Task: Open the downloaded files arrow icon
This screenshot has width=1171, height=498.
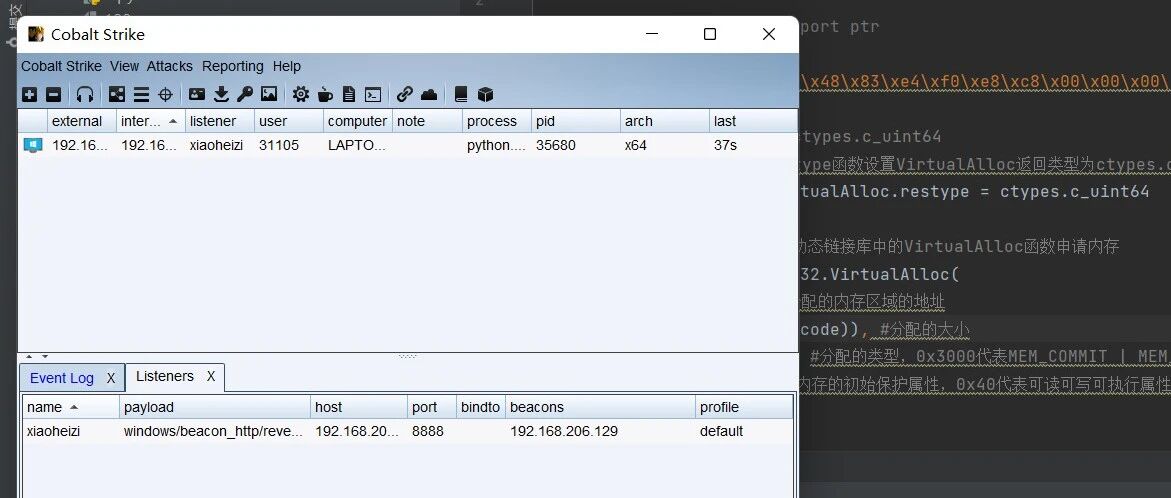Action: tap(221, 94)
